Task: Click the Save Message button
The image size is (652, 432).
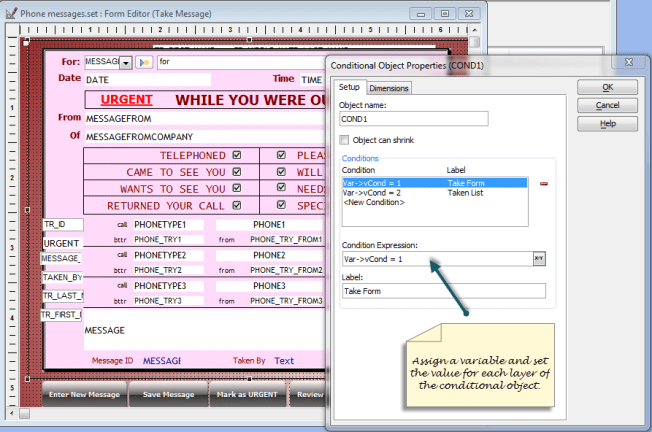Action: (x=167, y=394)
